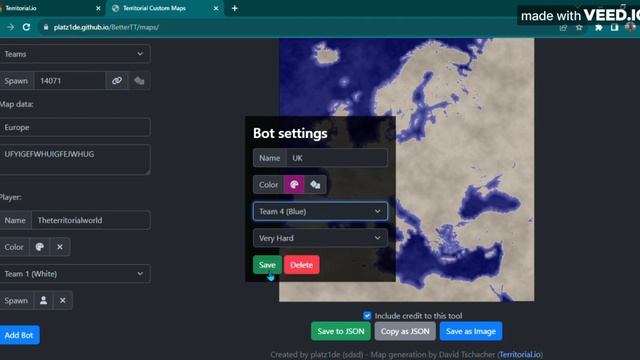Click the spawn seed field 14071
The height and width of the screenshot is (360, 640).
70,80
